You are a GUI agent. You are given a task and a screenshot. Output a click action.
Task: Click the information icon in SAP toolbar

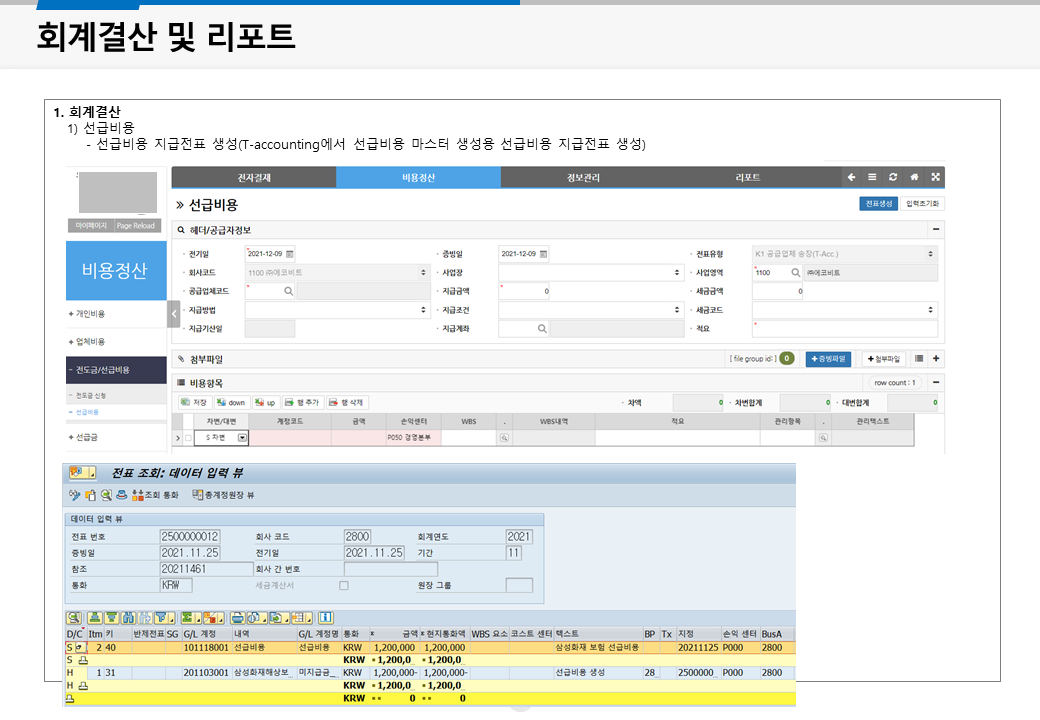pyautogui.click(x=325, y=618)
